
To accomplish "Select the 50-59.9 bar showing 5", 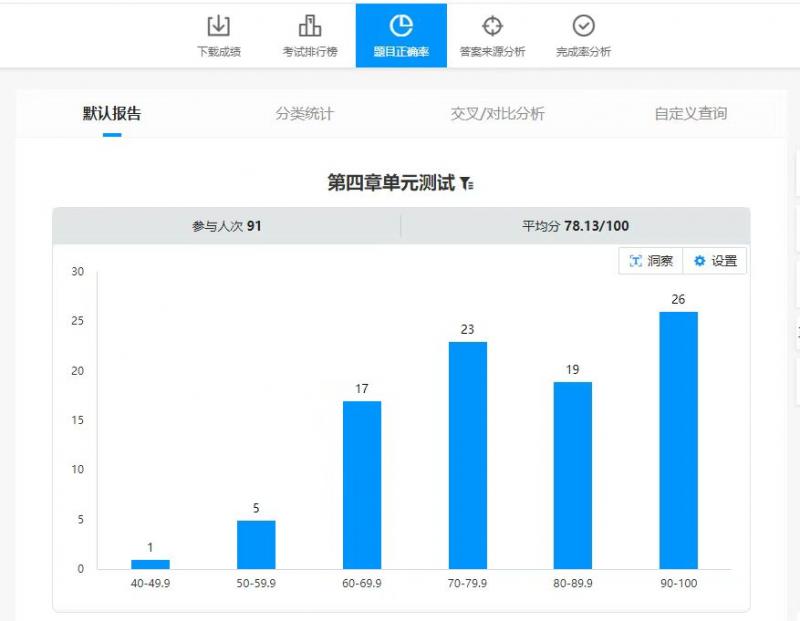I will (x=256, y=544).
